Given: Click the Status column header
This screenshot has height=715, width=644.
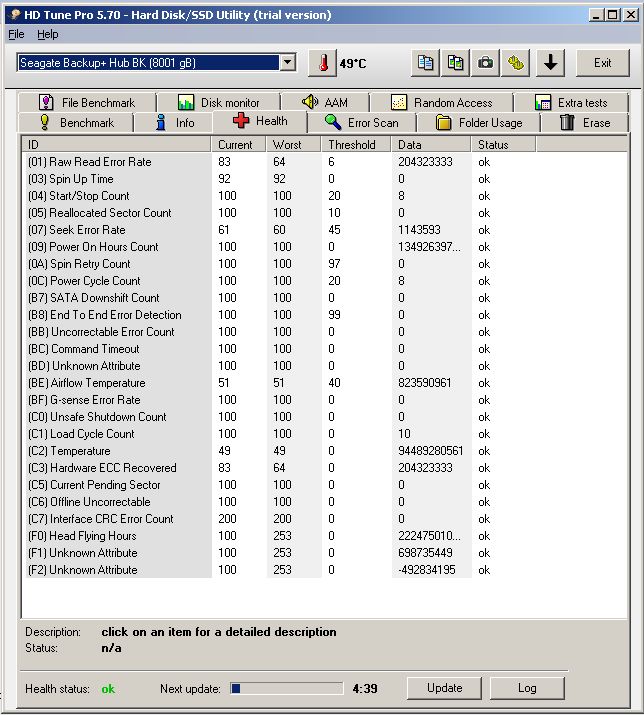Looking at the screenshot, I should [x=504, y=145].
